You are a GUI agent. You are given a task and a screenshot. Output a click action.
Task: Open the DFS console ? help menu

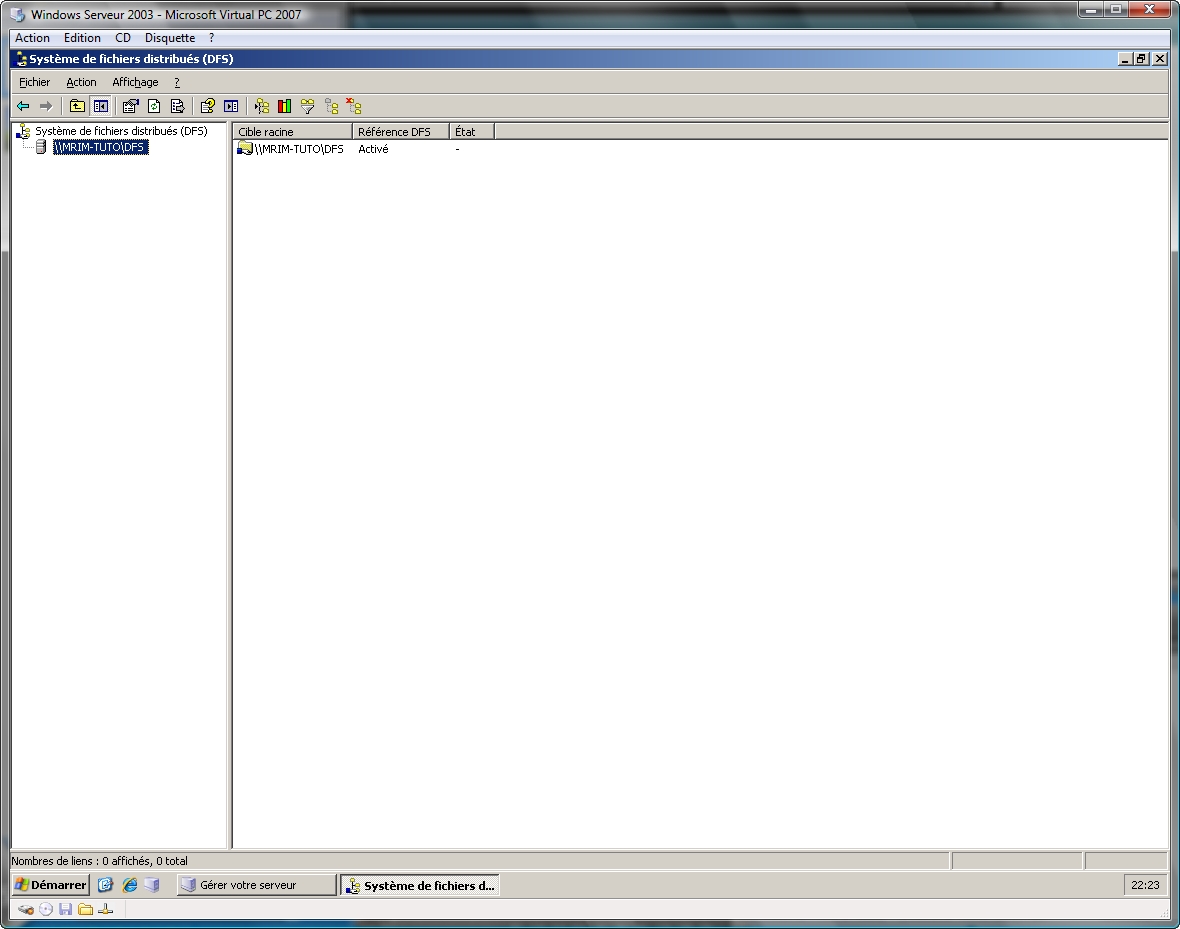(177, 82)
